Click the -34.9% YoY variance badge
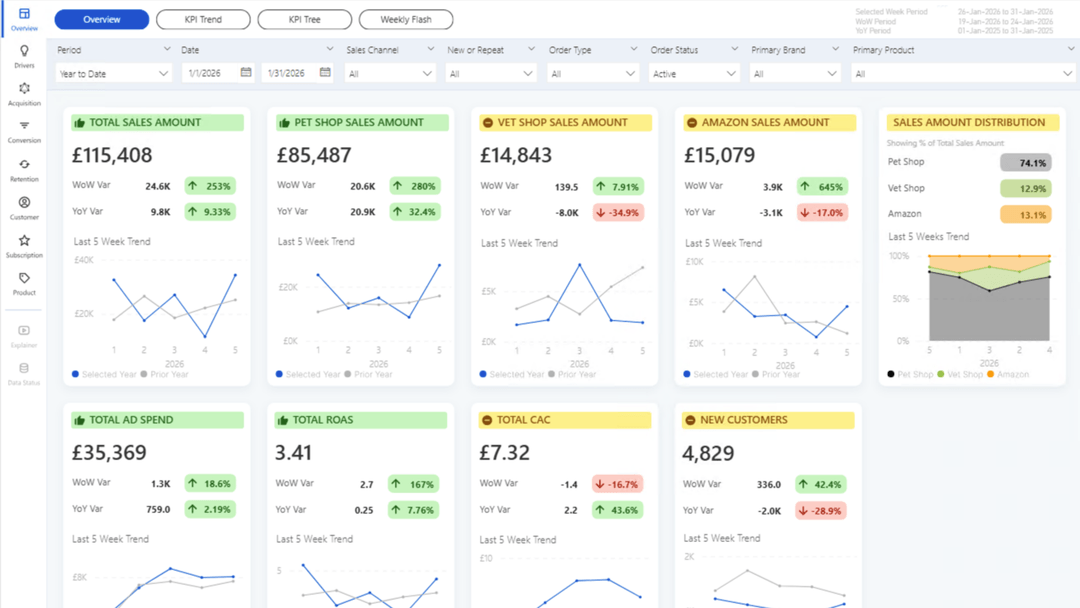This screenshot has height=608, width=1080. [618, 213]
